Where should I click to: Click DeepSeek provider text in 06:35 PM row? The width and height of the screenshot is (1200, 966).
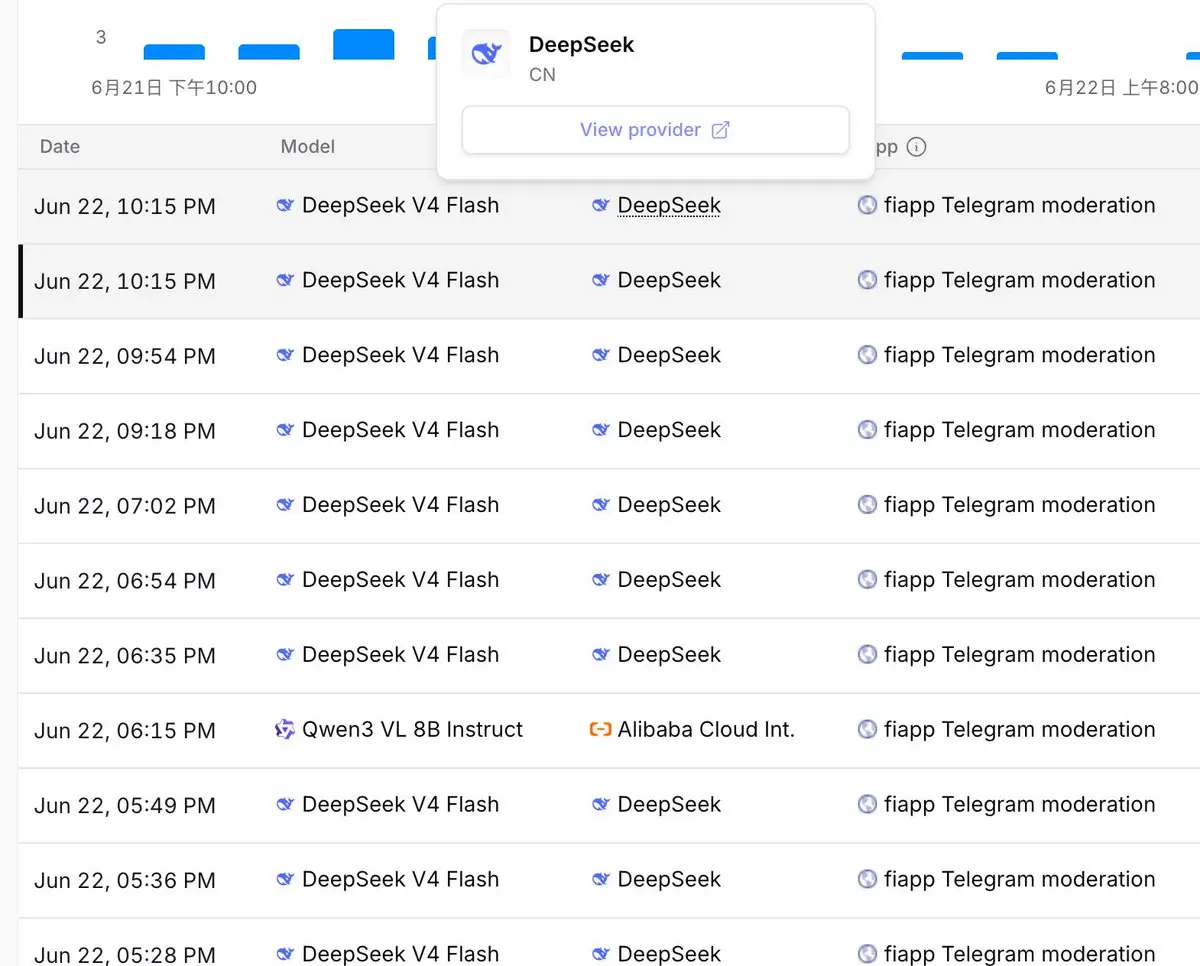pyautogui.click(x=669, y=655)
